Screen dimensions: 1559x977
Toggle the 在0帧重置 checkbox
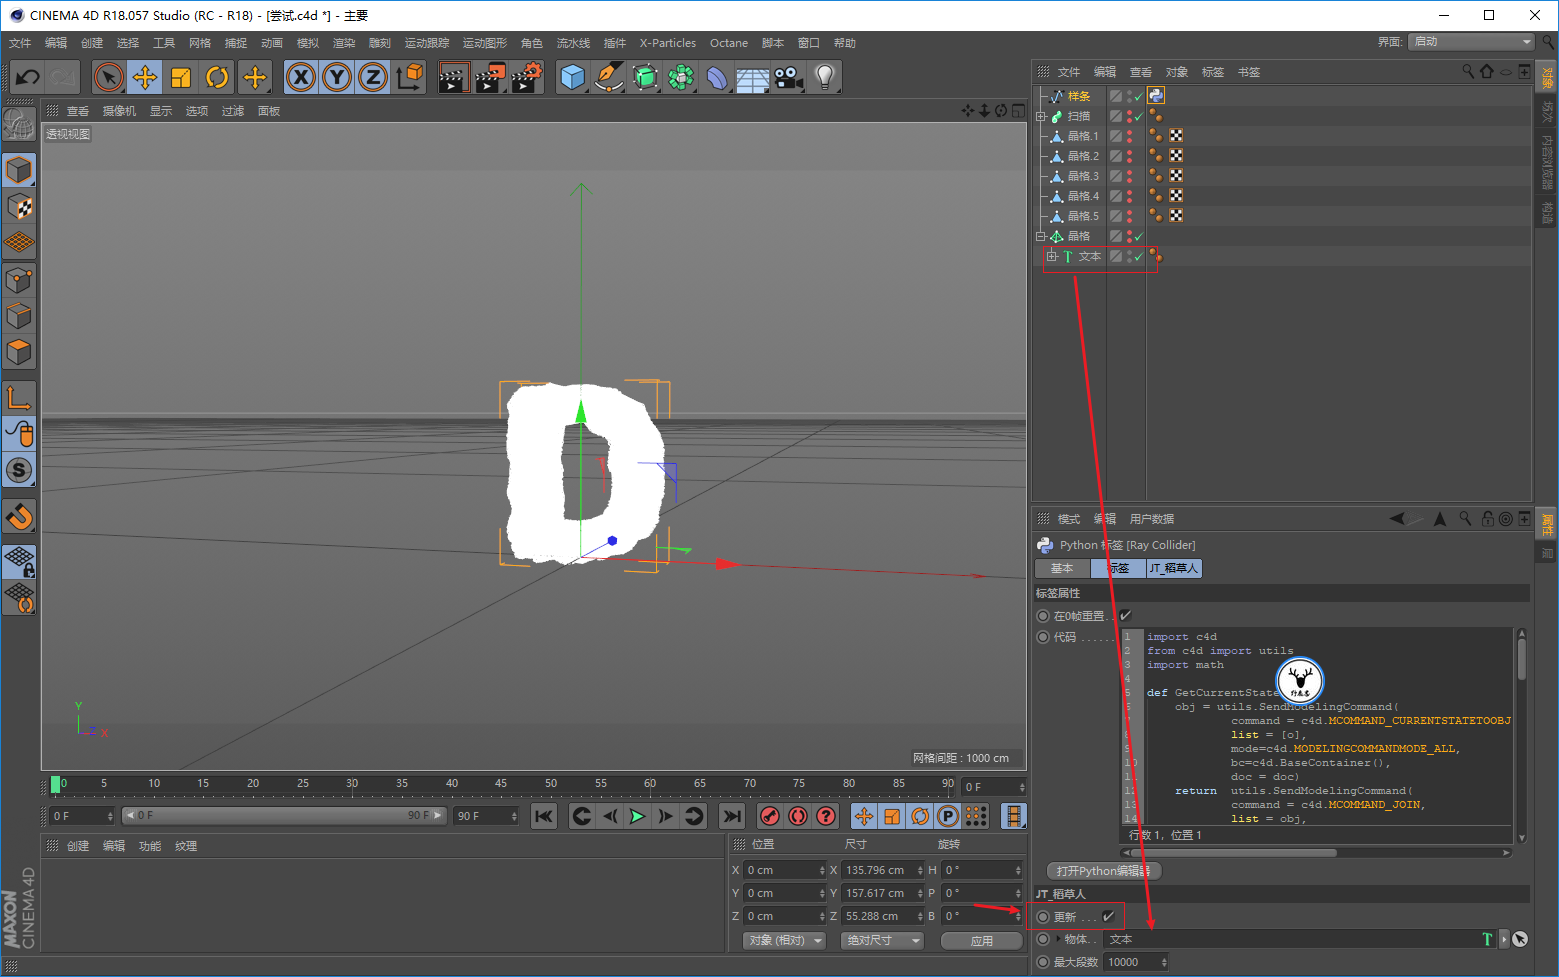point(1125,615)
